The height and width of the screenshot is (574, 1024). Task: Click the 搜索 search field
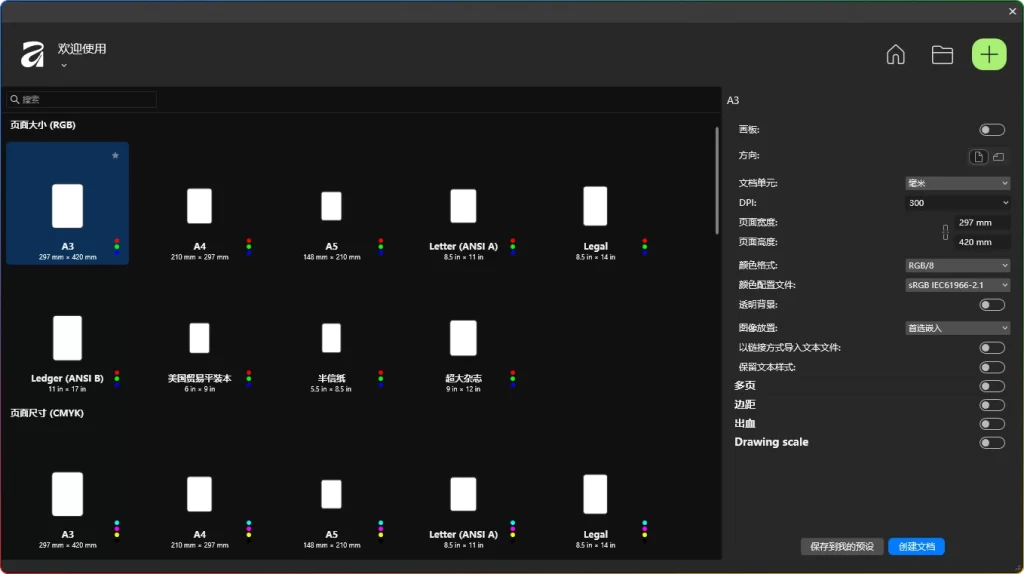(82, 99)
